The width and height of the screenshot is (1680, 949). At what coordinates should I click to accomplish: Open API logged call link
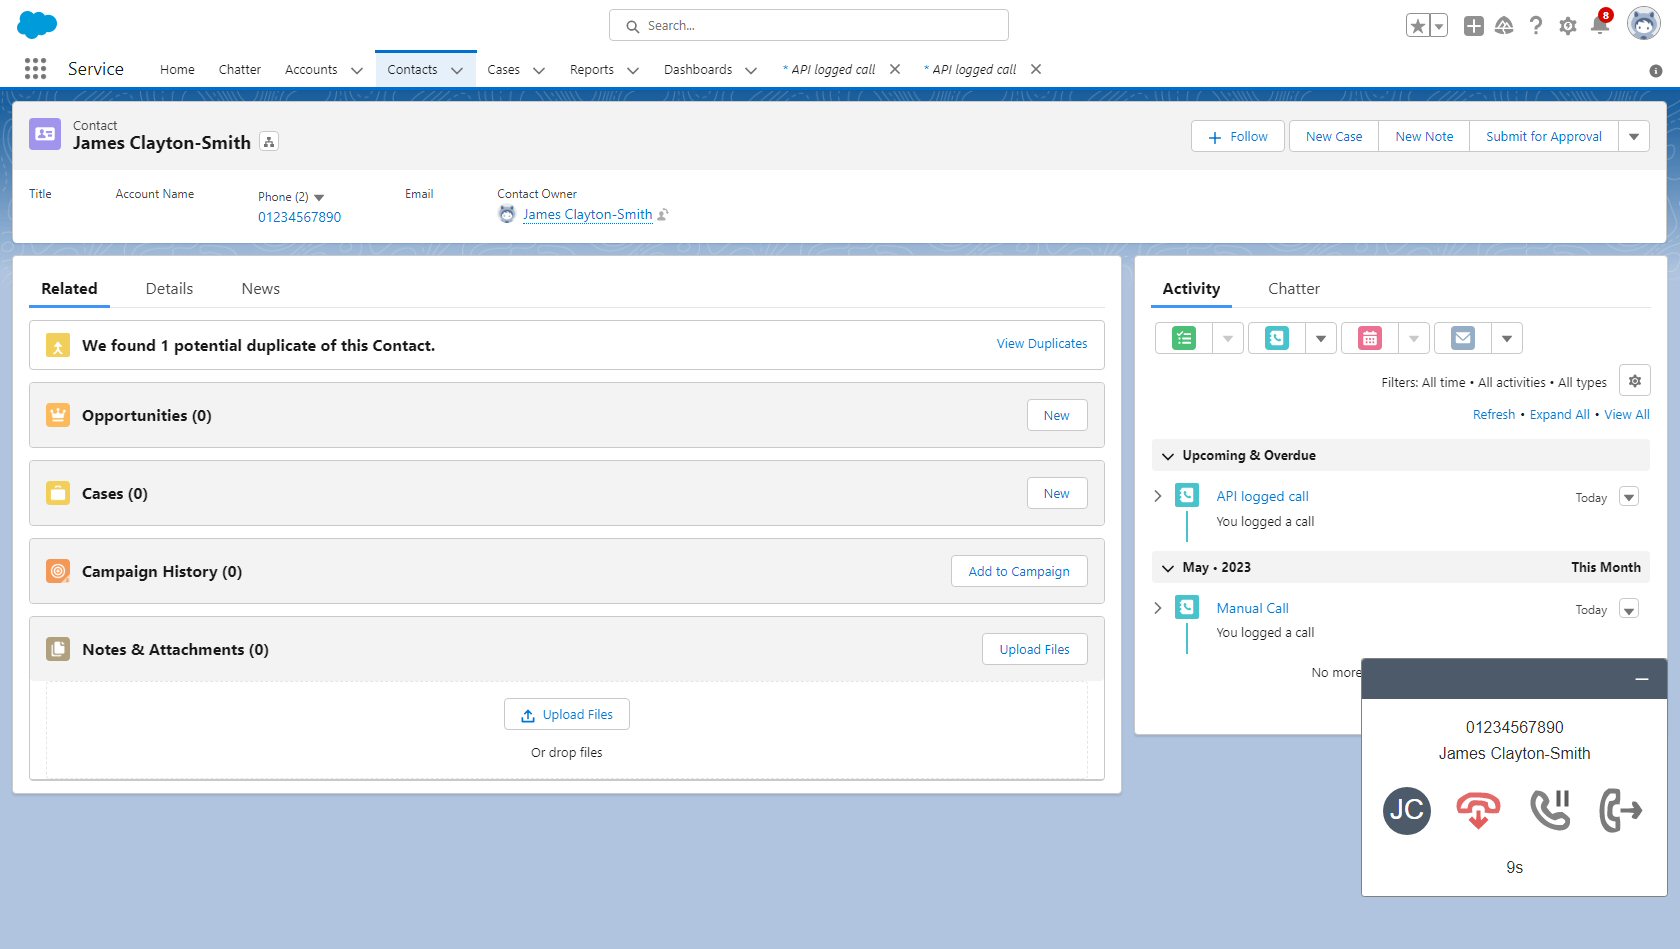pyautogui.click(x=1262, y=497)
